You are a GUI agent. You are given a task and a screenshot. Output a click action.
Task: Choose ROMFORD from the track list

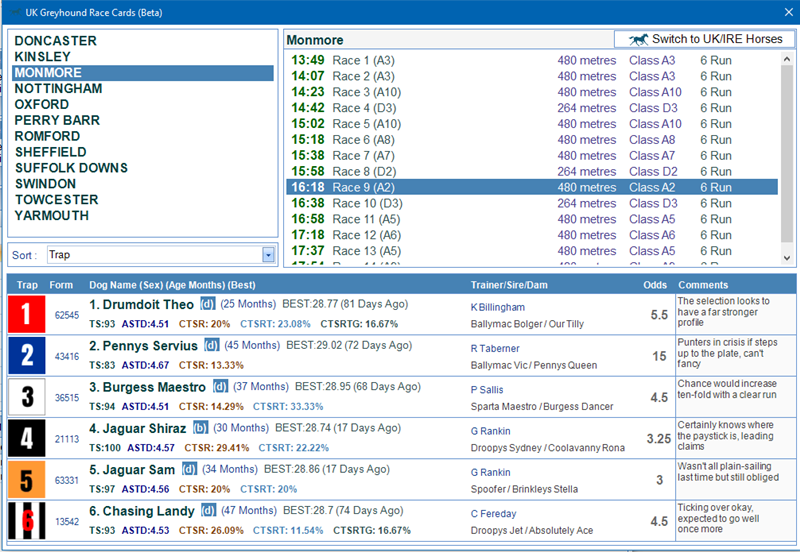(x=47, y=136)
